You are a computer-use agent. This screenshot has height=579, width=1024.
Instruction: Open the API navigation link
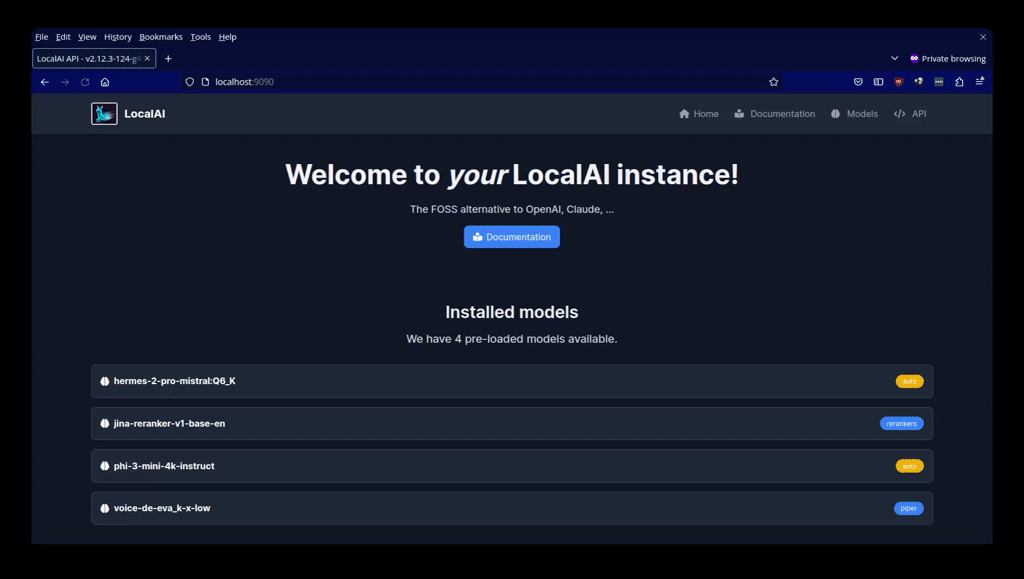click(x=910, y=113)
